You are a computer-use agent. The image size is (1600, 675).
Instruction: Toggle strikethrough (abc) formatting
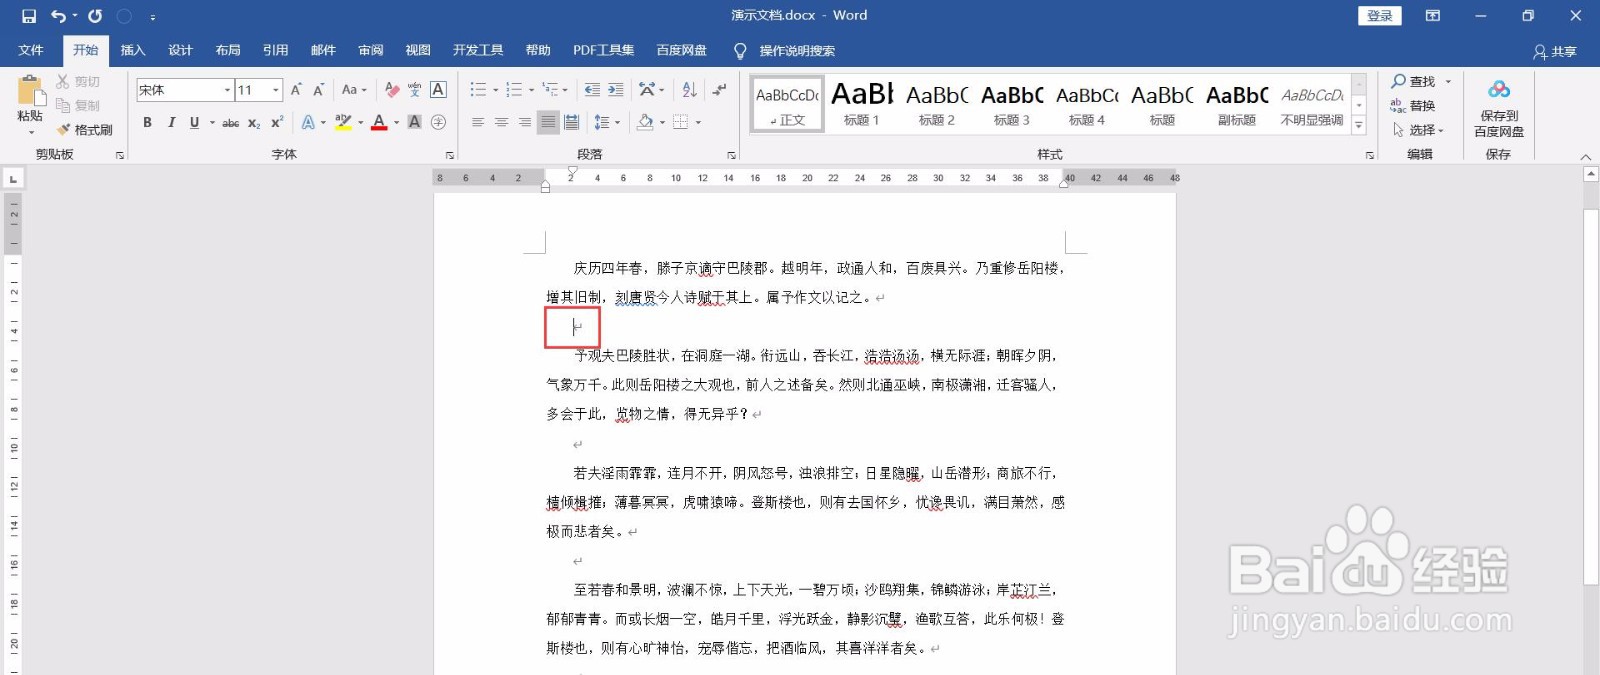click(x=230, y=122)
